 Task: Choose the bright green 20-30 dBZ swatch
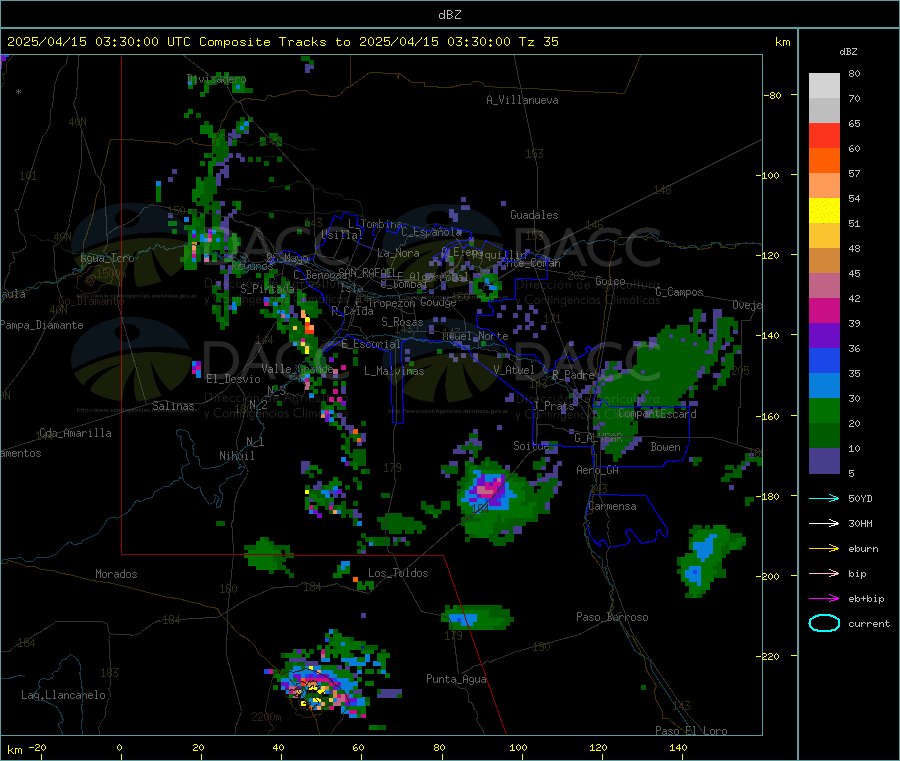pos(824,410)
